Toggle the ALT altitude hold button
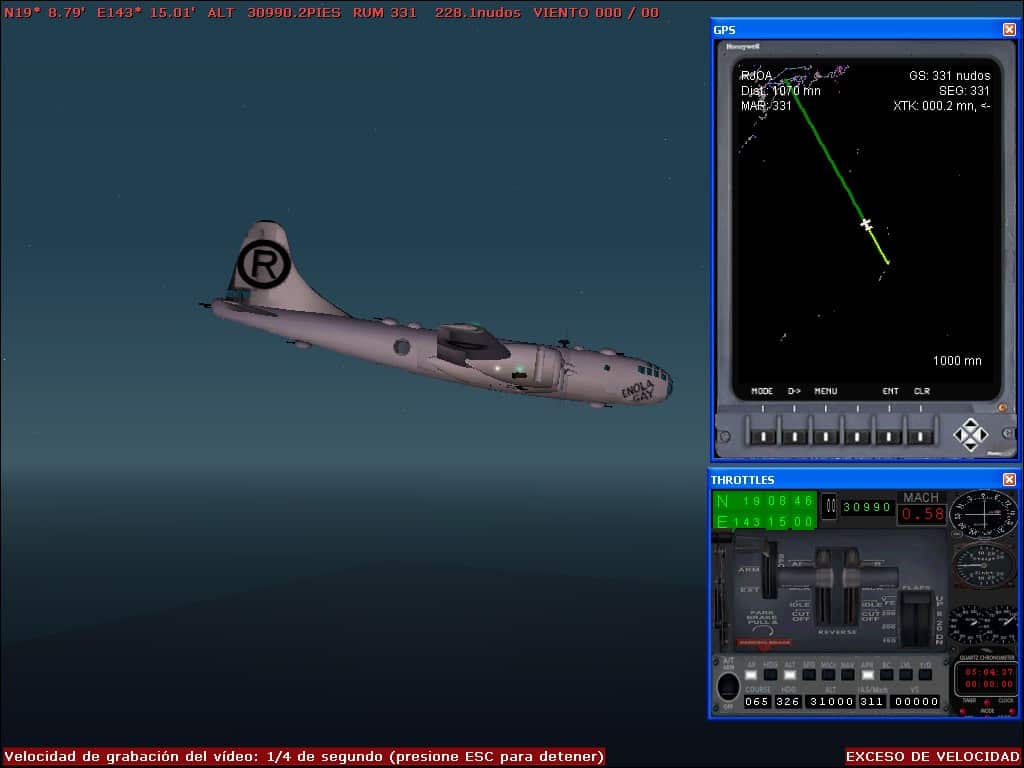The width and height of the screenshot is (1024, 768). [789, 675]
